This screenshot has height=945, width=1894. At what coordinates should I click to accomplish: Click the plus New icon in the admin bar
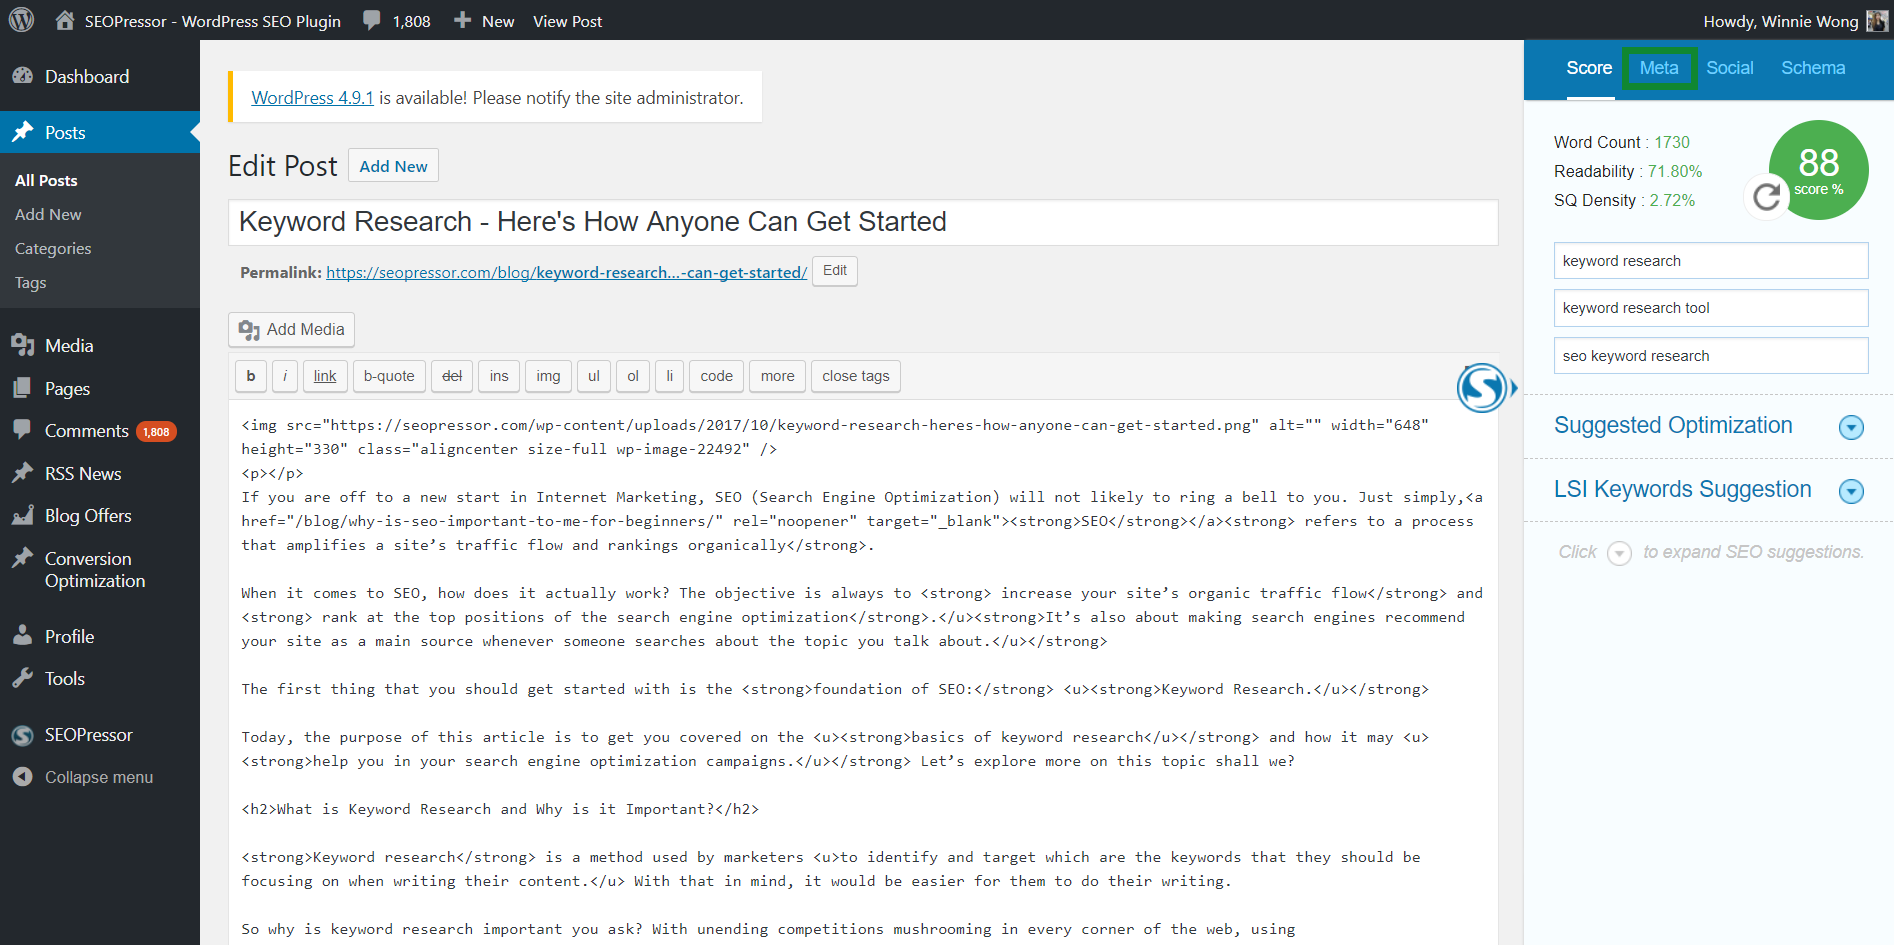coord(462,20)
